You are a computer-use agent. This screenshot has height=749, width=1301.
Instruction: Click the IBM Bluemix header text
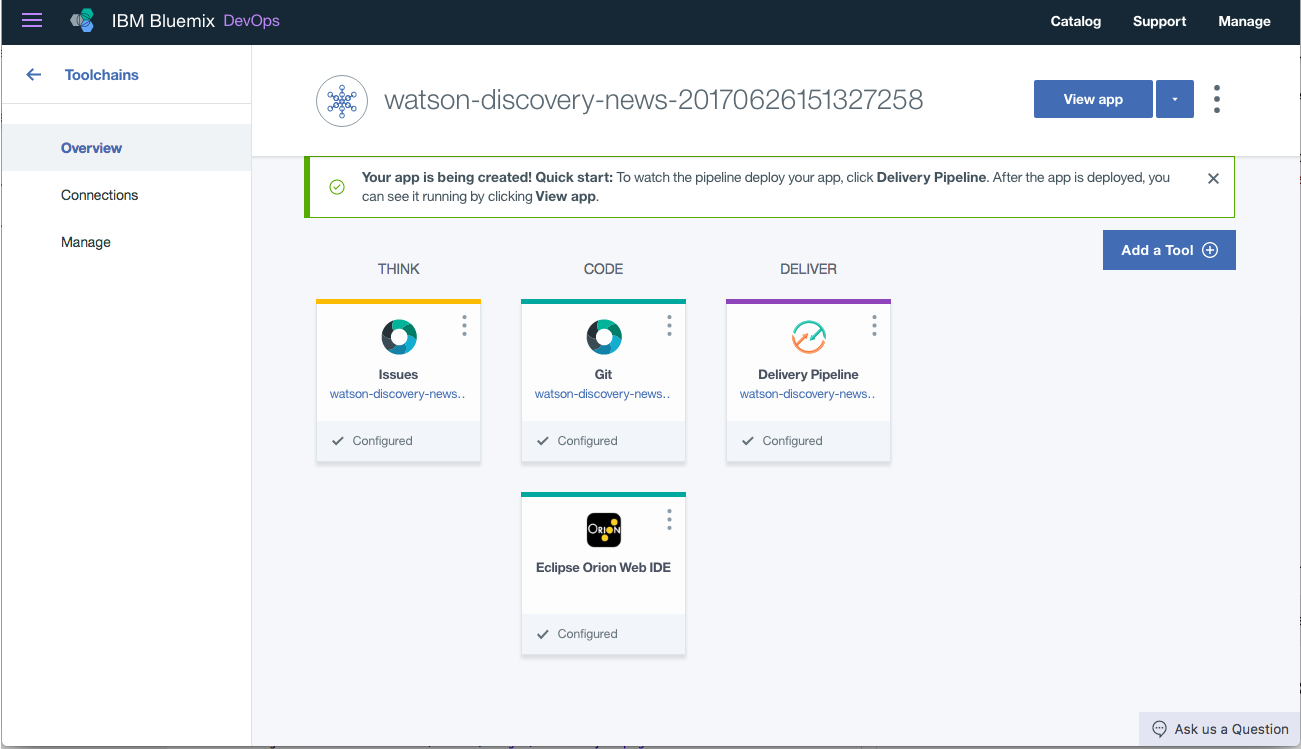point(163,21)
